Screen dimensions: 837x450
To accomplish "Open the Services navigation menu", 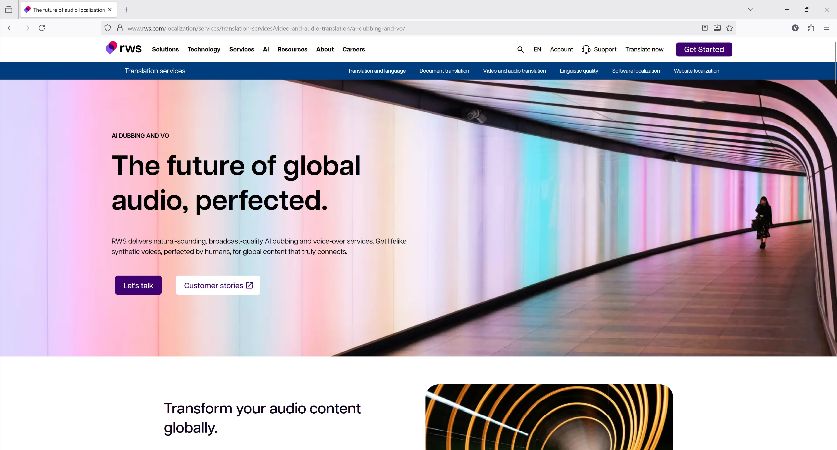I will tap(241, 49).
